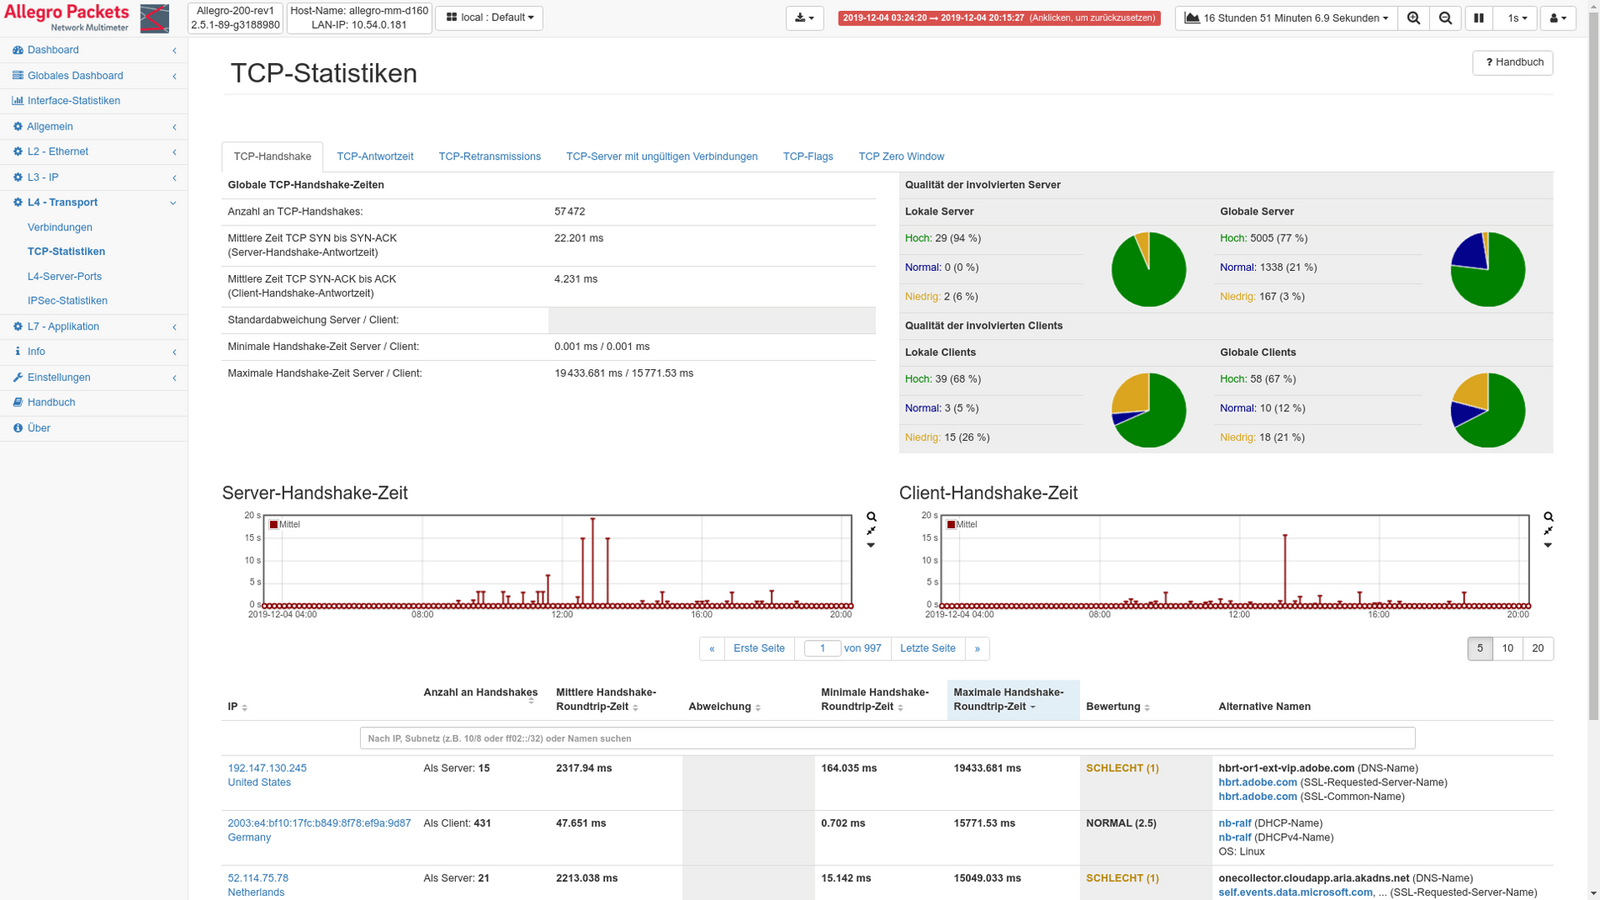The image size is (1600, 900).
Task: Select 10 rows per page
Action: tap(1507, 648)
